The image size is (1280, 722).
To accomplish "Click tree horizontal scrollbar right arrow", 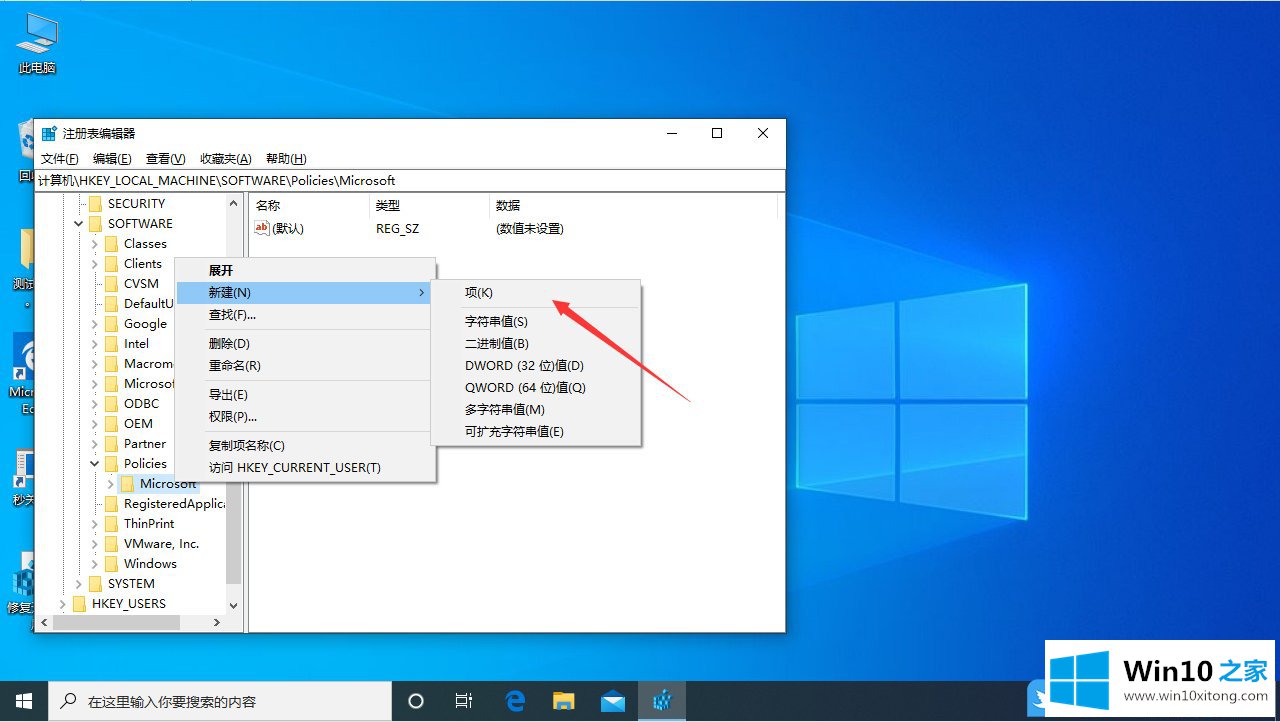I will (x=217, y=622).
